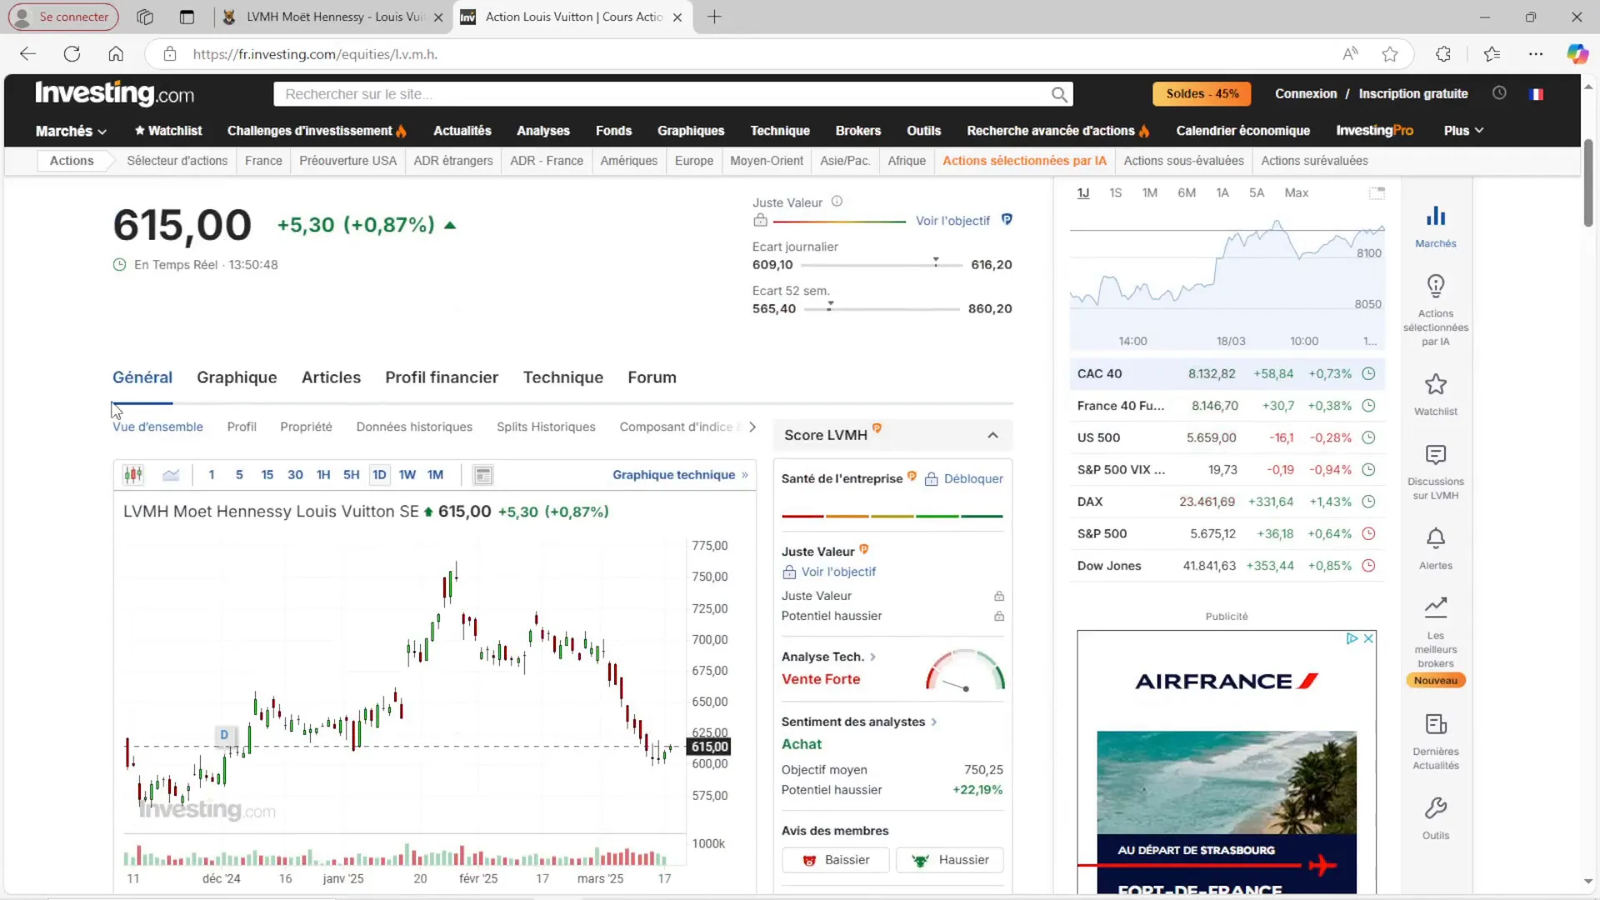Click the Soldes -45% button
Viewport: 1600px width, 900px height.
tap(1202, 94)
